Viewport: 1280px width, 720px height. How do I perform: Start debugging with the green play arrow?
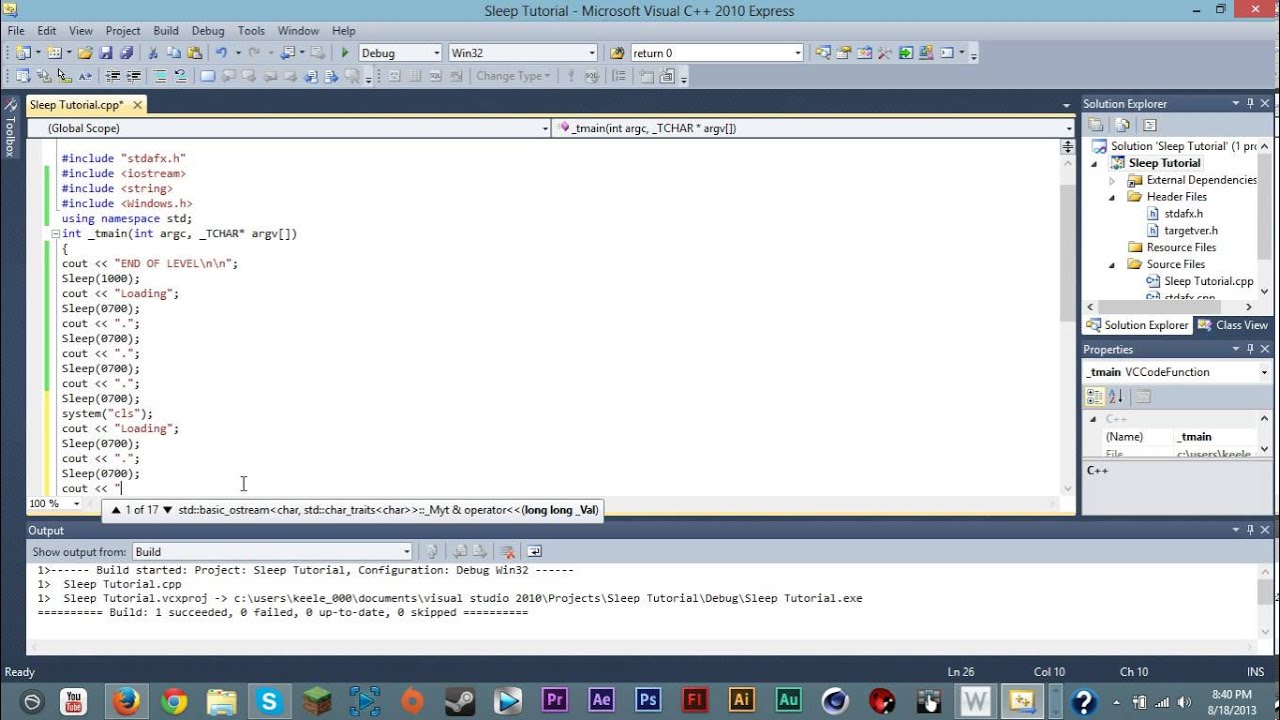(x=345, y=53)
